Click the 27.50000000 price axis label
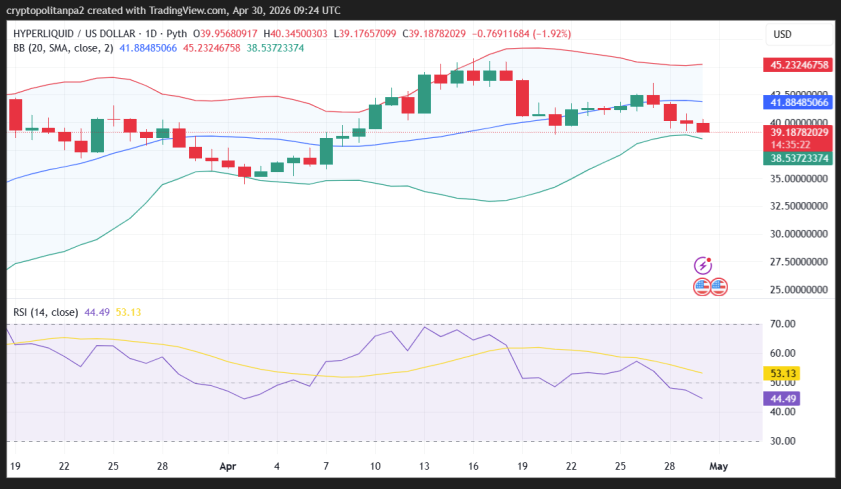Viewport: 841px width, 489px height. tap(799, 262)
